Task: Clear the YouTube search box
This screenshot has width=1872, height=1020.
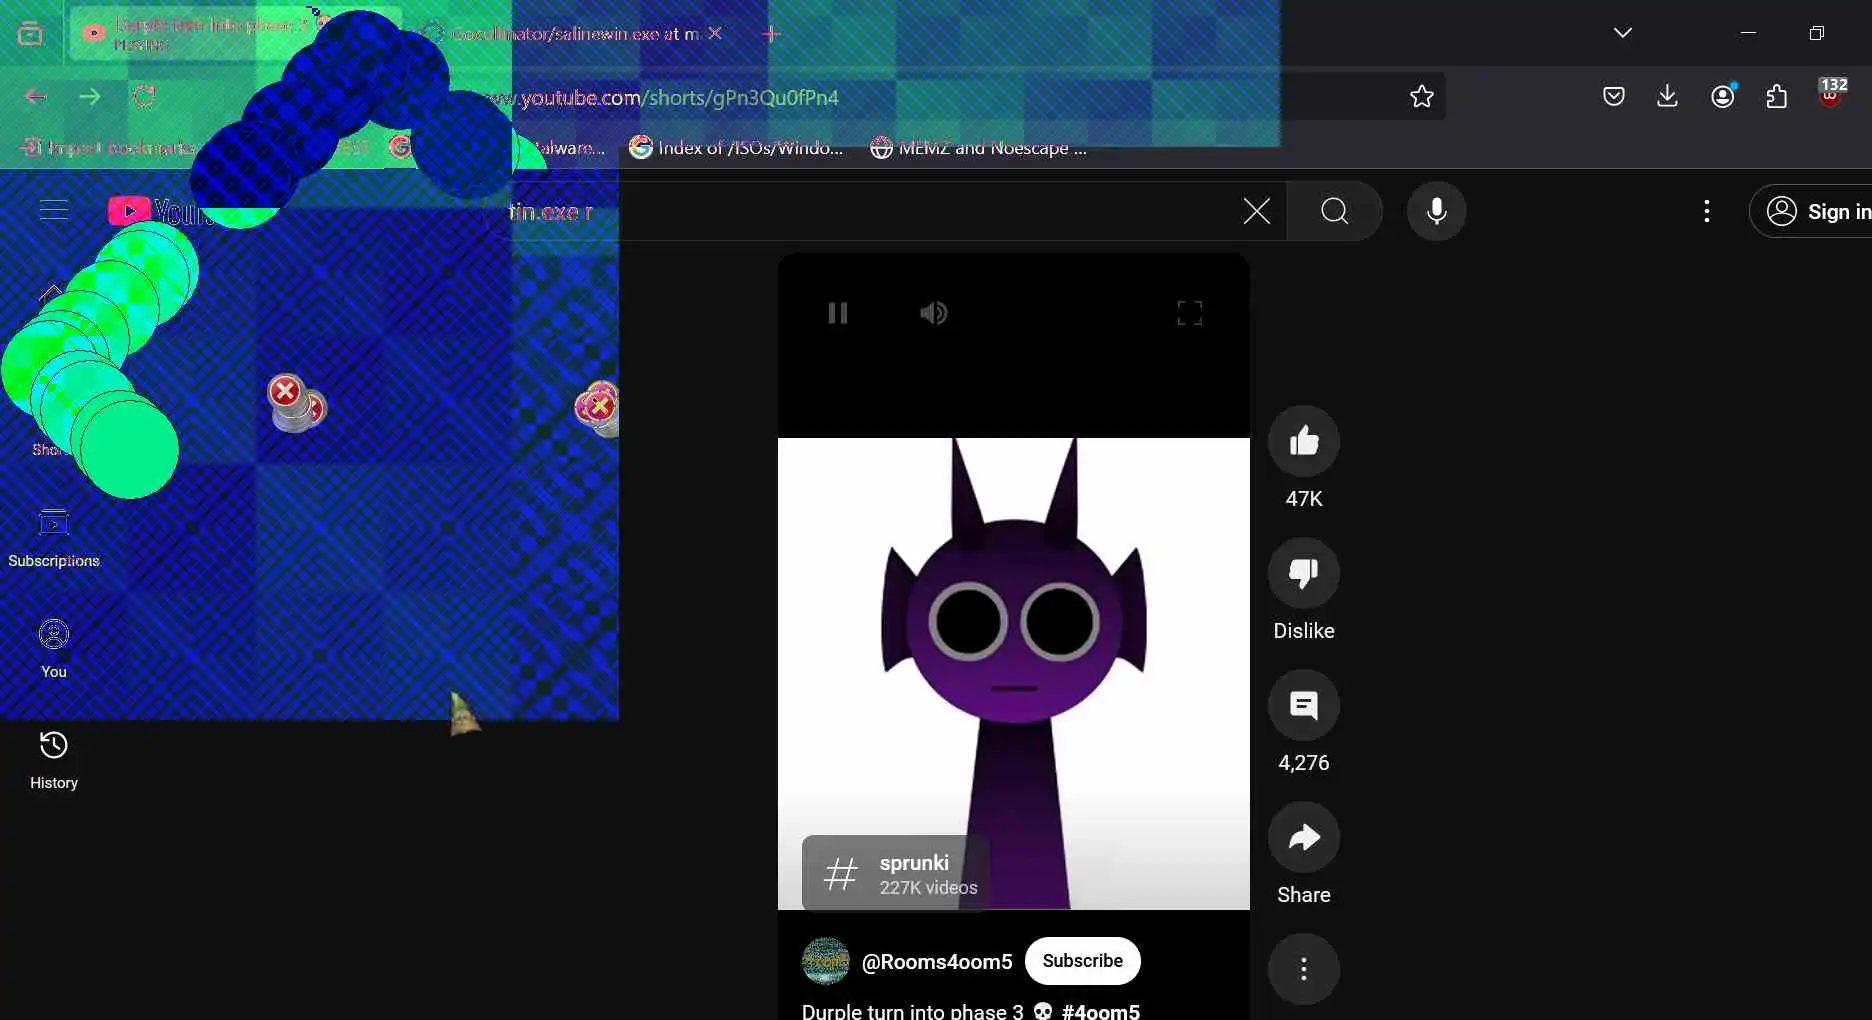Action: click(x=1257, y=211)
